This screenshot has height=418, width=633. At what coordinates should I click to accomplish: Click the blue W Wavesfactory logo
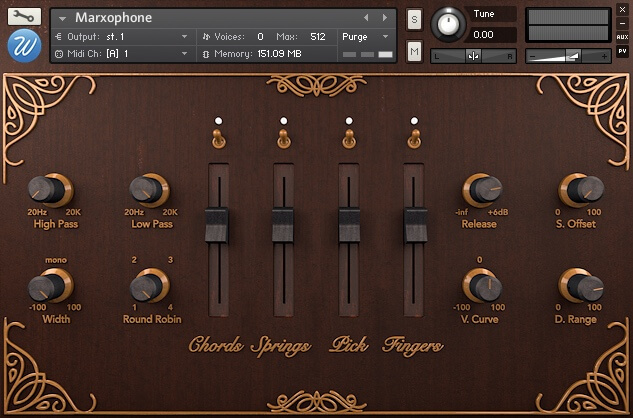pos(24,46)
